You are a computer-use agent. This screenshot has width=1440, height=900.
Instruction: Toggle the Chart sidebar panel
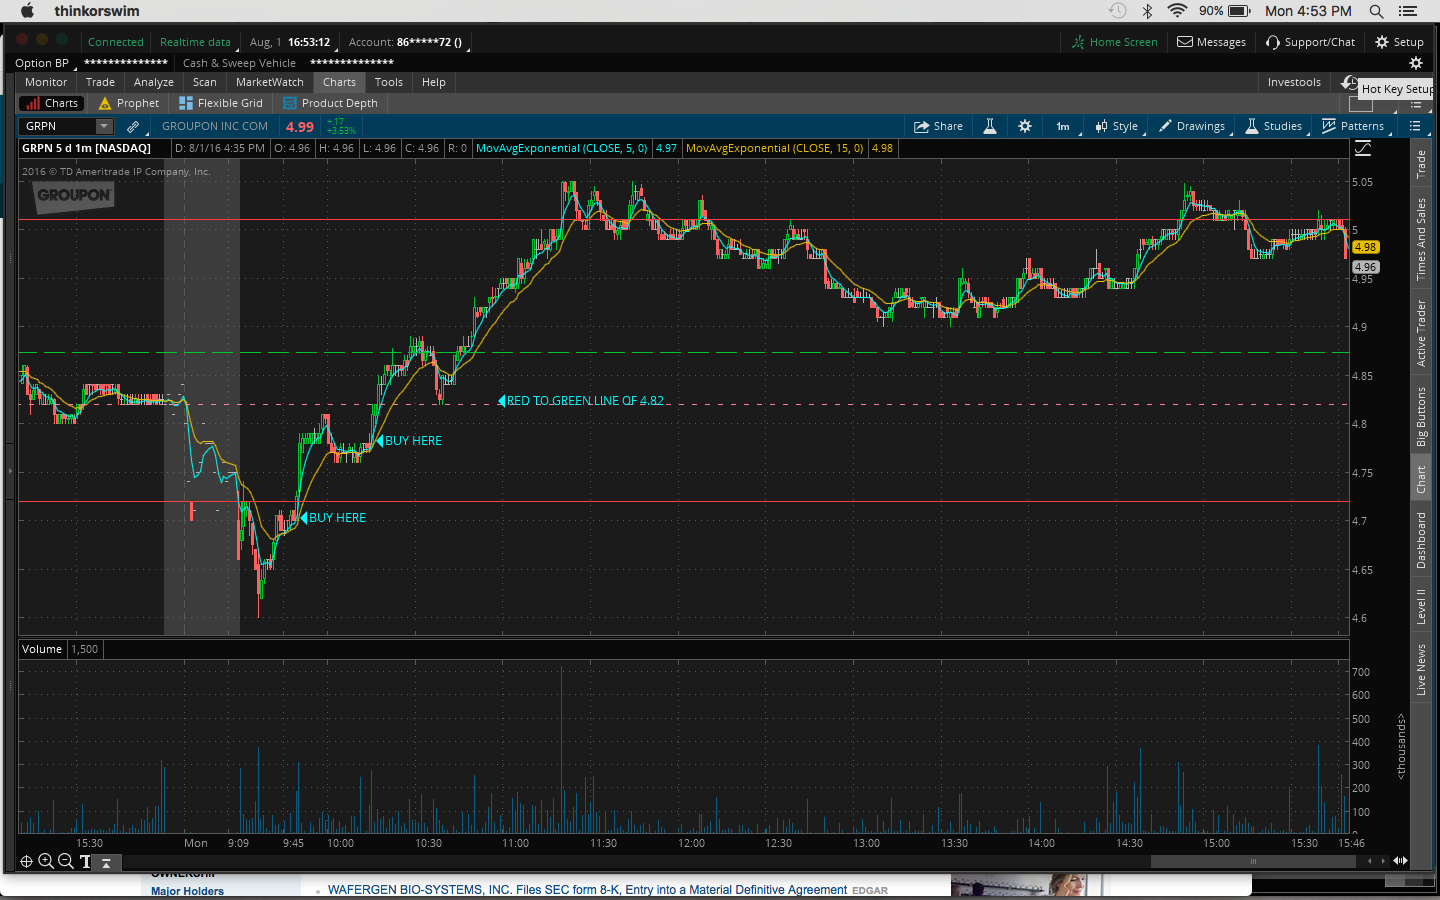coord(1421,480)
